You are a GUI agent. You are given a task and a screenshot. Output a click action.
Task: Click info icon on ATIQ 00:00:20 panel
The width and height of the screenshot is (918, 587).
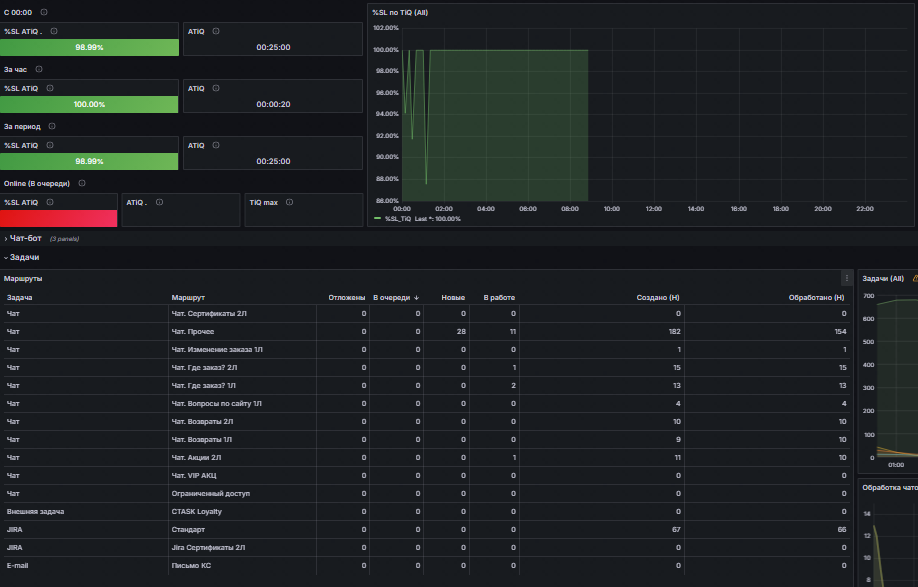tap(216, 88)
